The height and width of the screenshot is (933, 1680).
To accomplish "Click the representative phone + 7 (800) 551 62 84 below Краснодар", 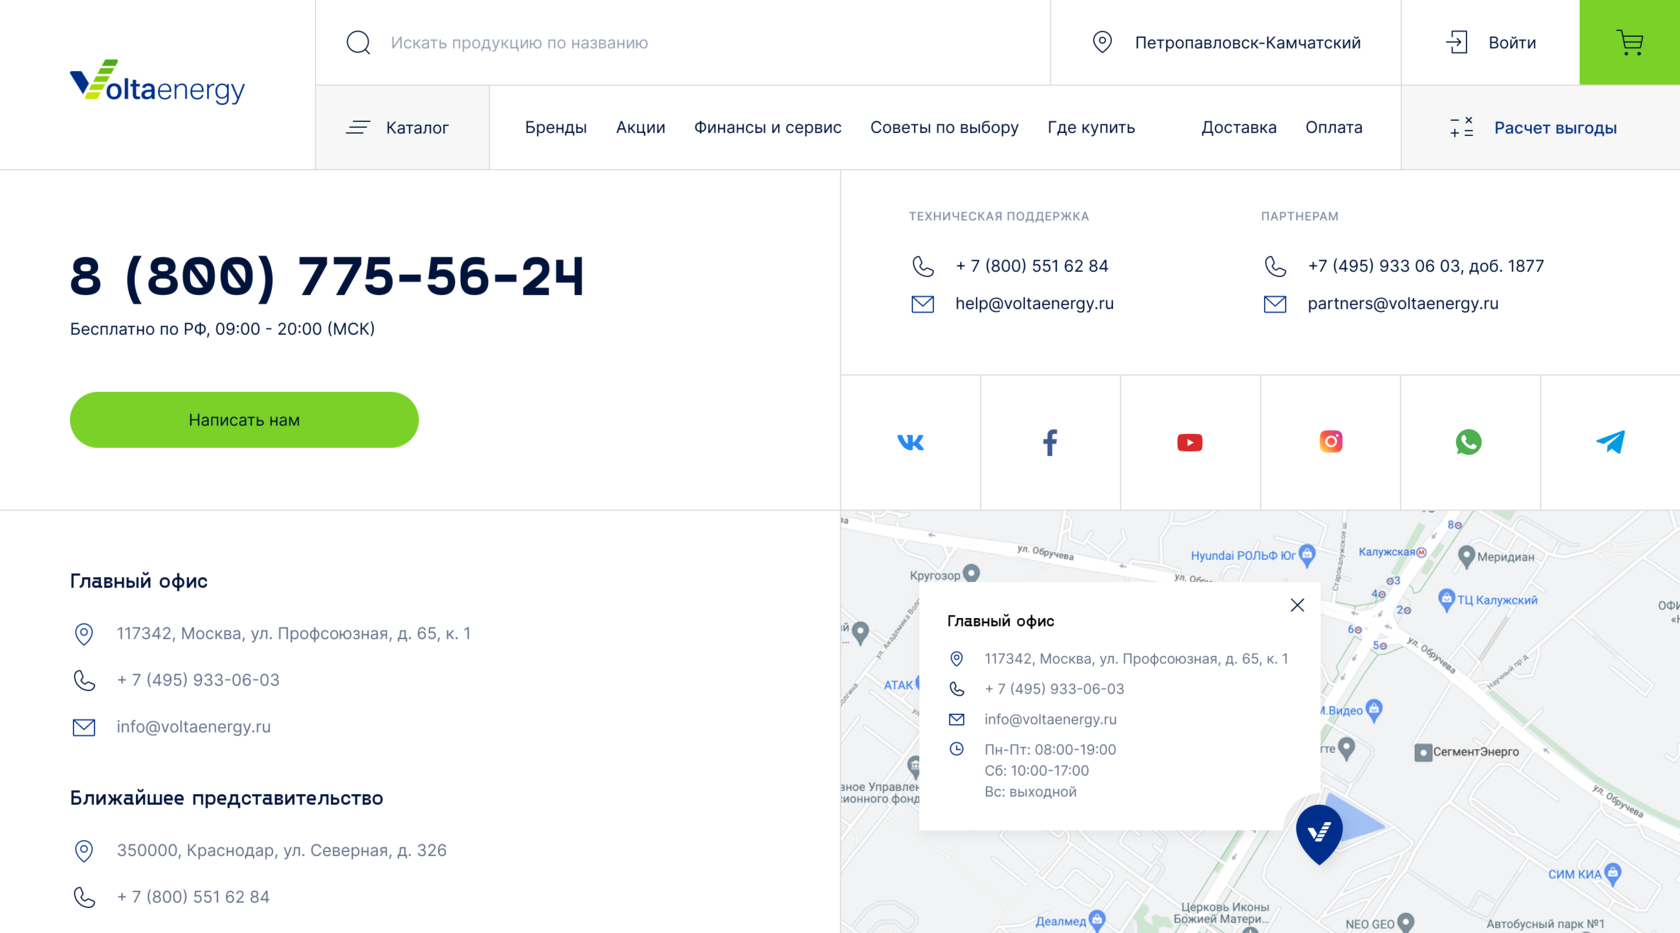I will click(x=193, y=897).
